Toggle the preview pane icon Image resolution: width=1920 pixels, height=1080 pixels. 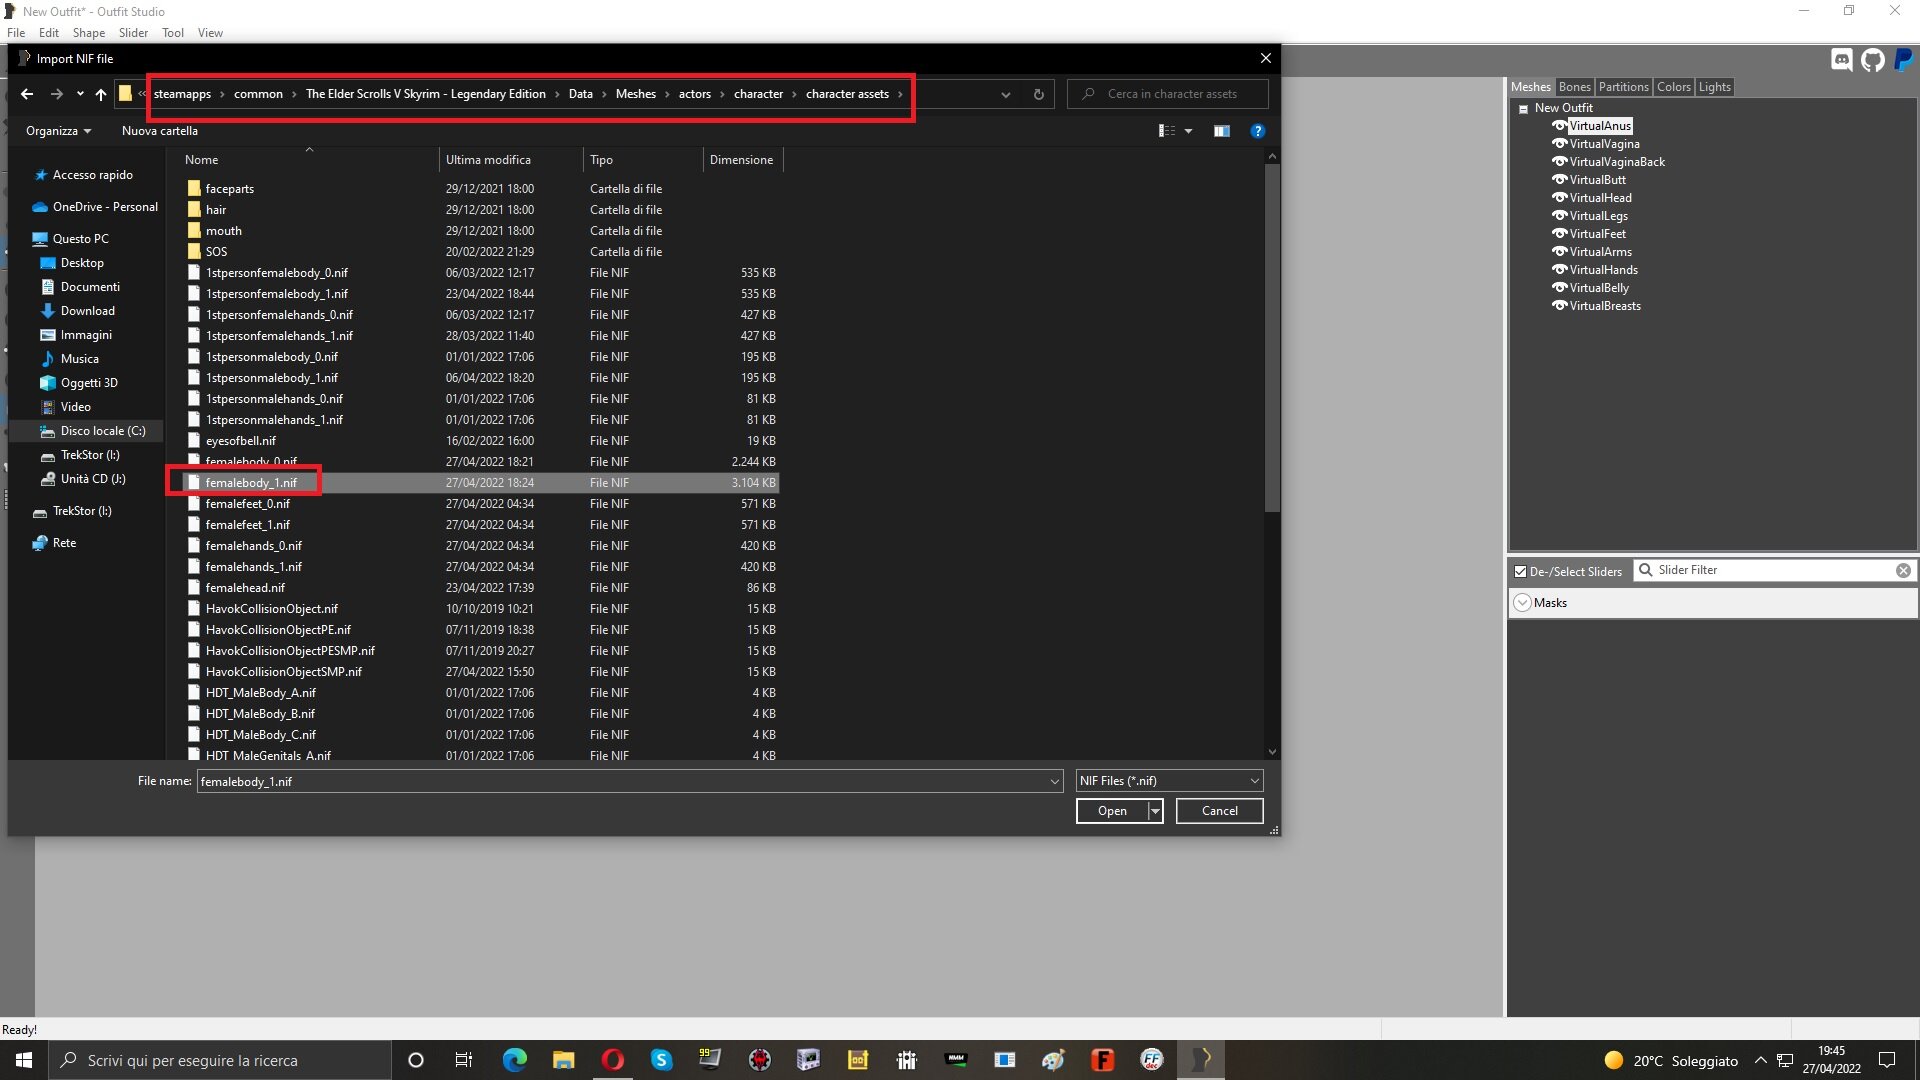click(1222, 131)
